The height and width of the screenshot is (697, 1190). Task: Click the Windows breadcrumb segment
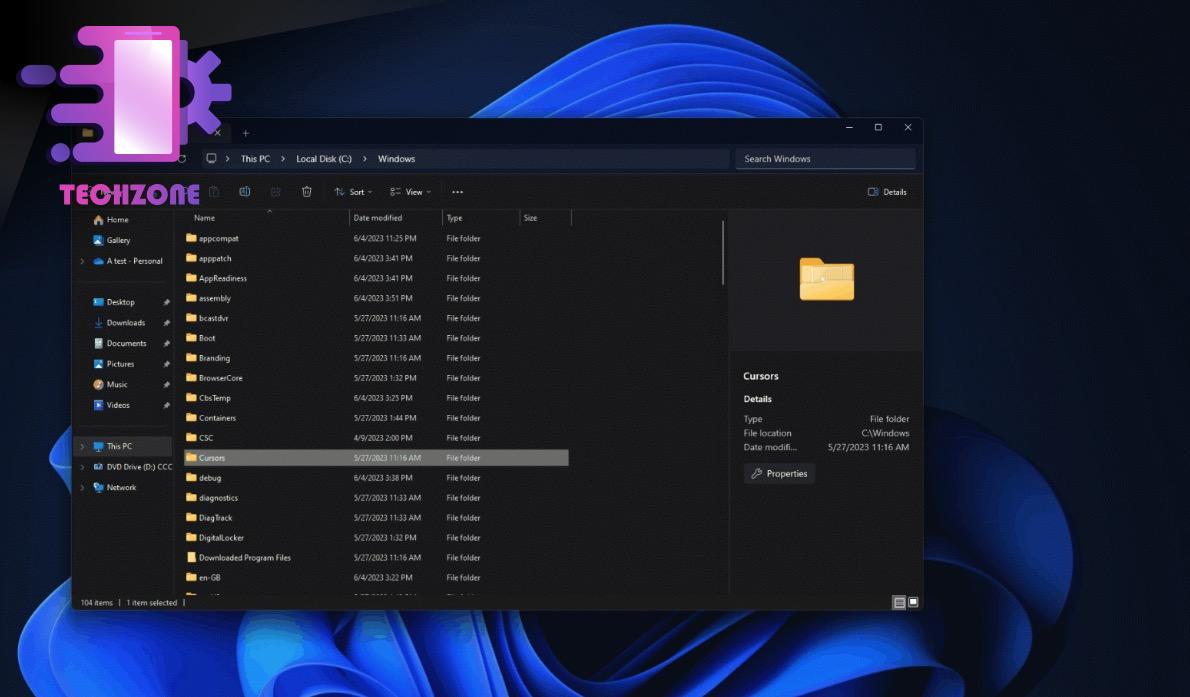[396, 159]
